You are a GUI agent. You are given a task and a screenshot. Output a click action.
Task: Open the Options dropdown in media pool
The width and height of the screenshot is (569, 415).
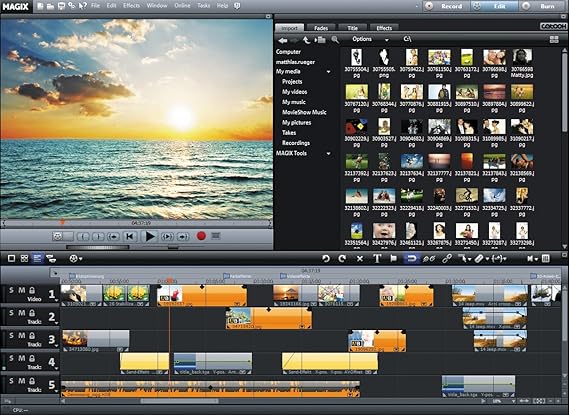(370, 39)
